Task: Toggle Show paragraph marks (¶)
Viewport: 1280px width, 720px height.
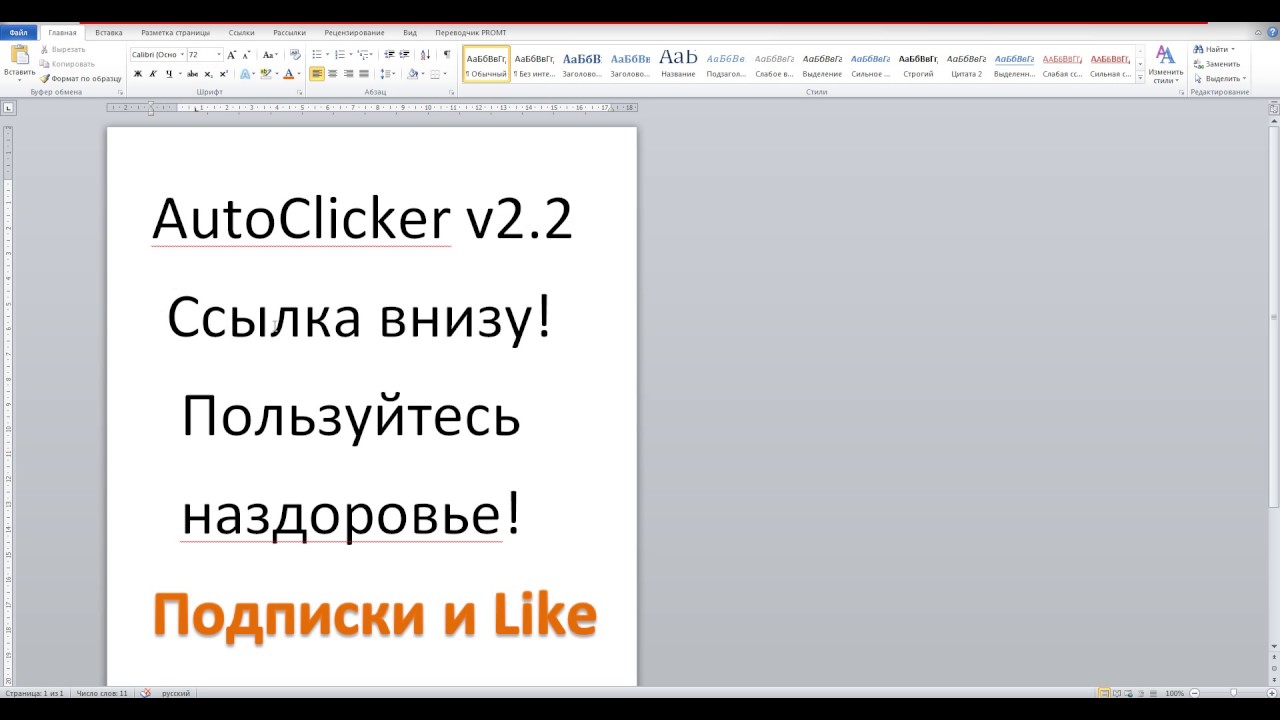Action: 447,55
